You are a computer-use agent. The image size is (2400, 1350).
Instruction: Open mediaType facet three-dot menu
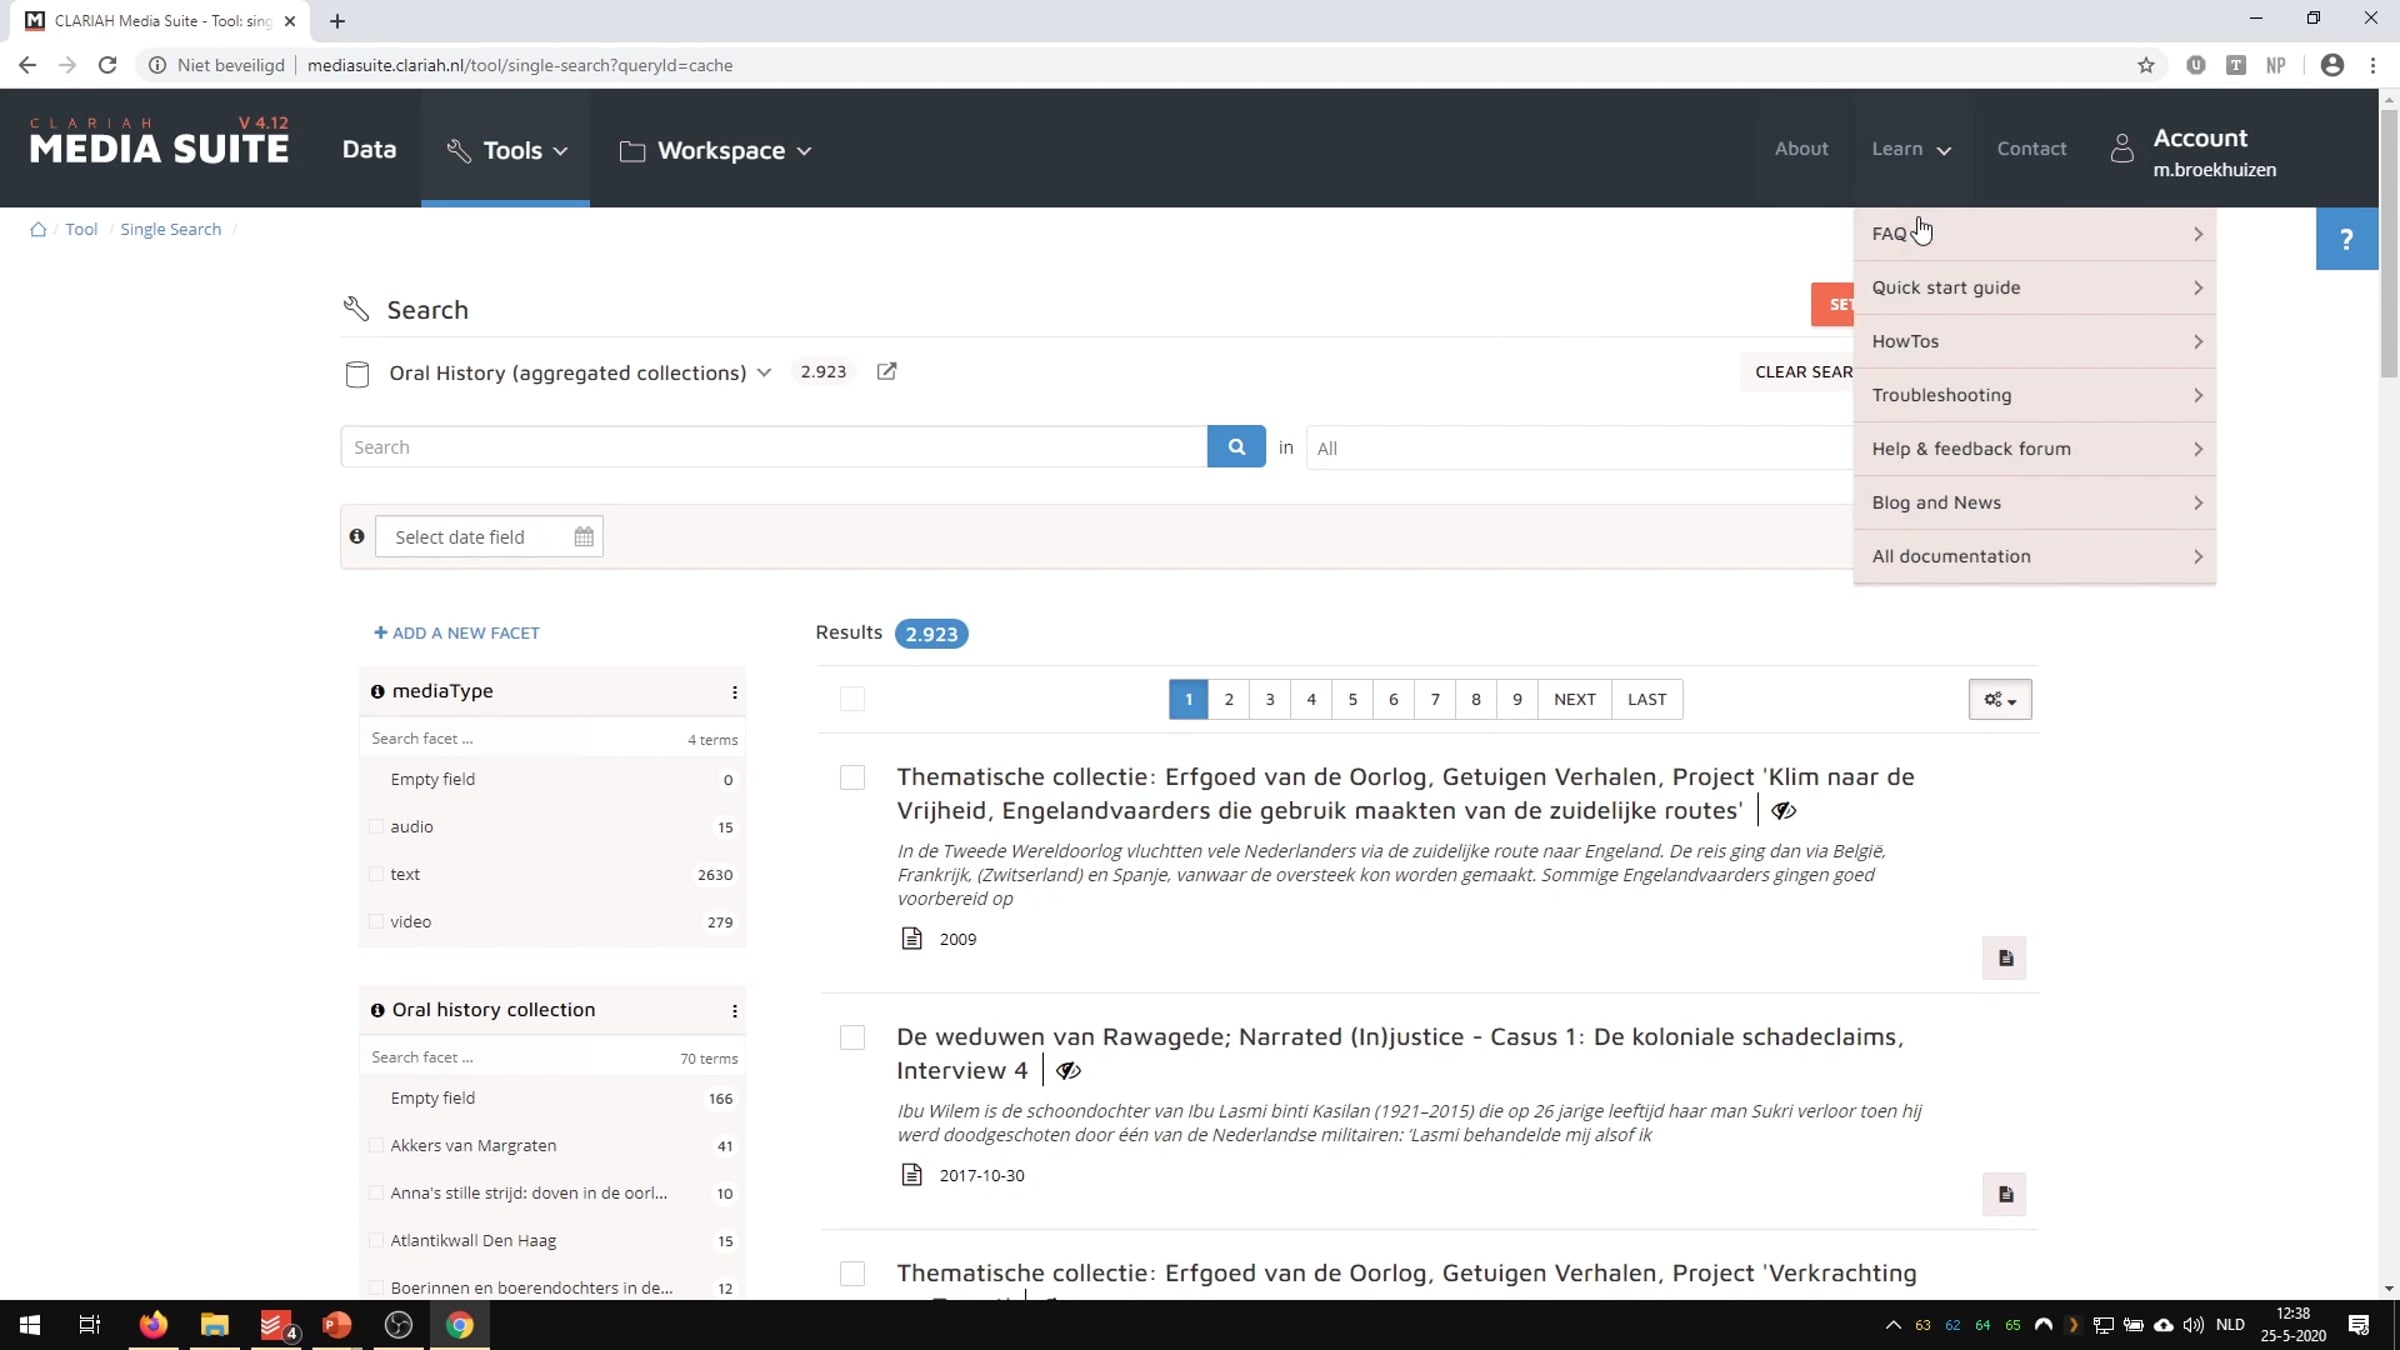735,692
